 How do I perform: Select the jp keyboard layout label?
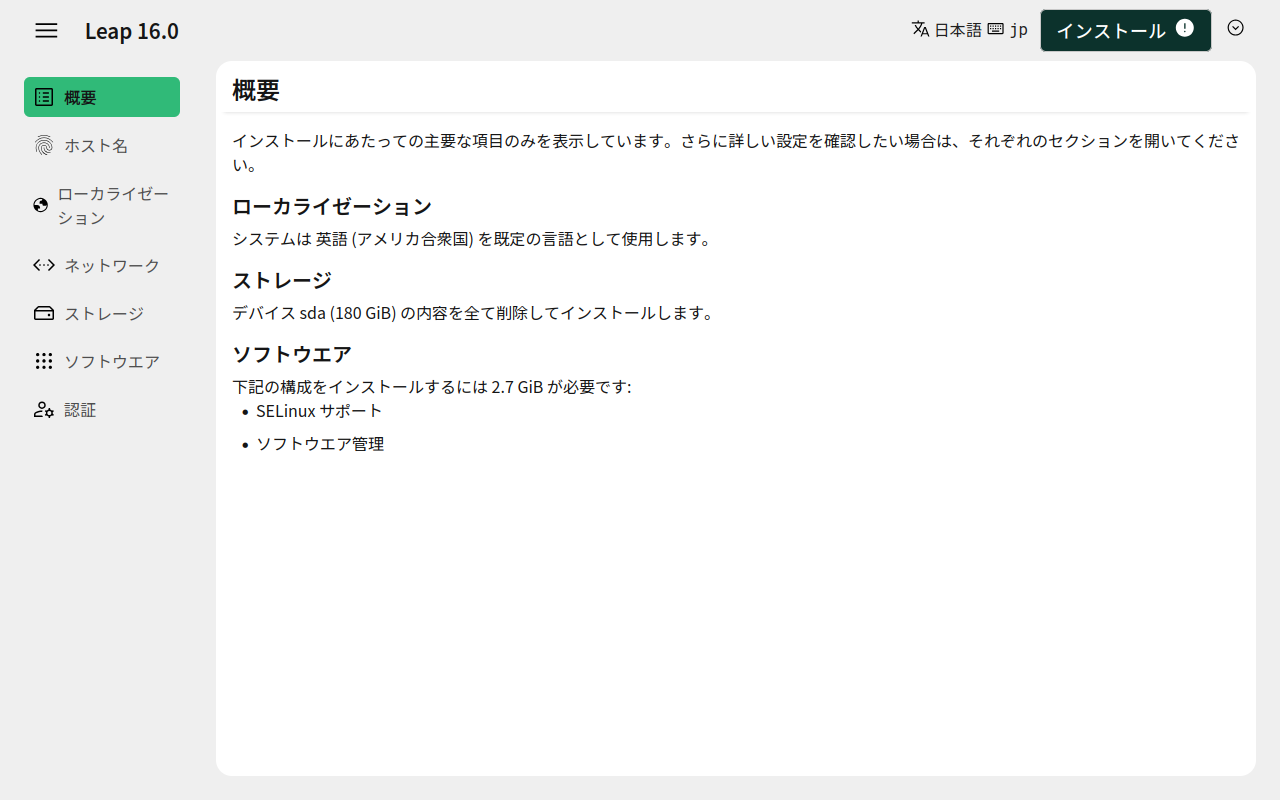(x=1018, y=30)
